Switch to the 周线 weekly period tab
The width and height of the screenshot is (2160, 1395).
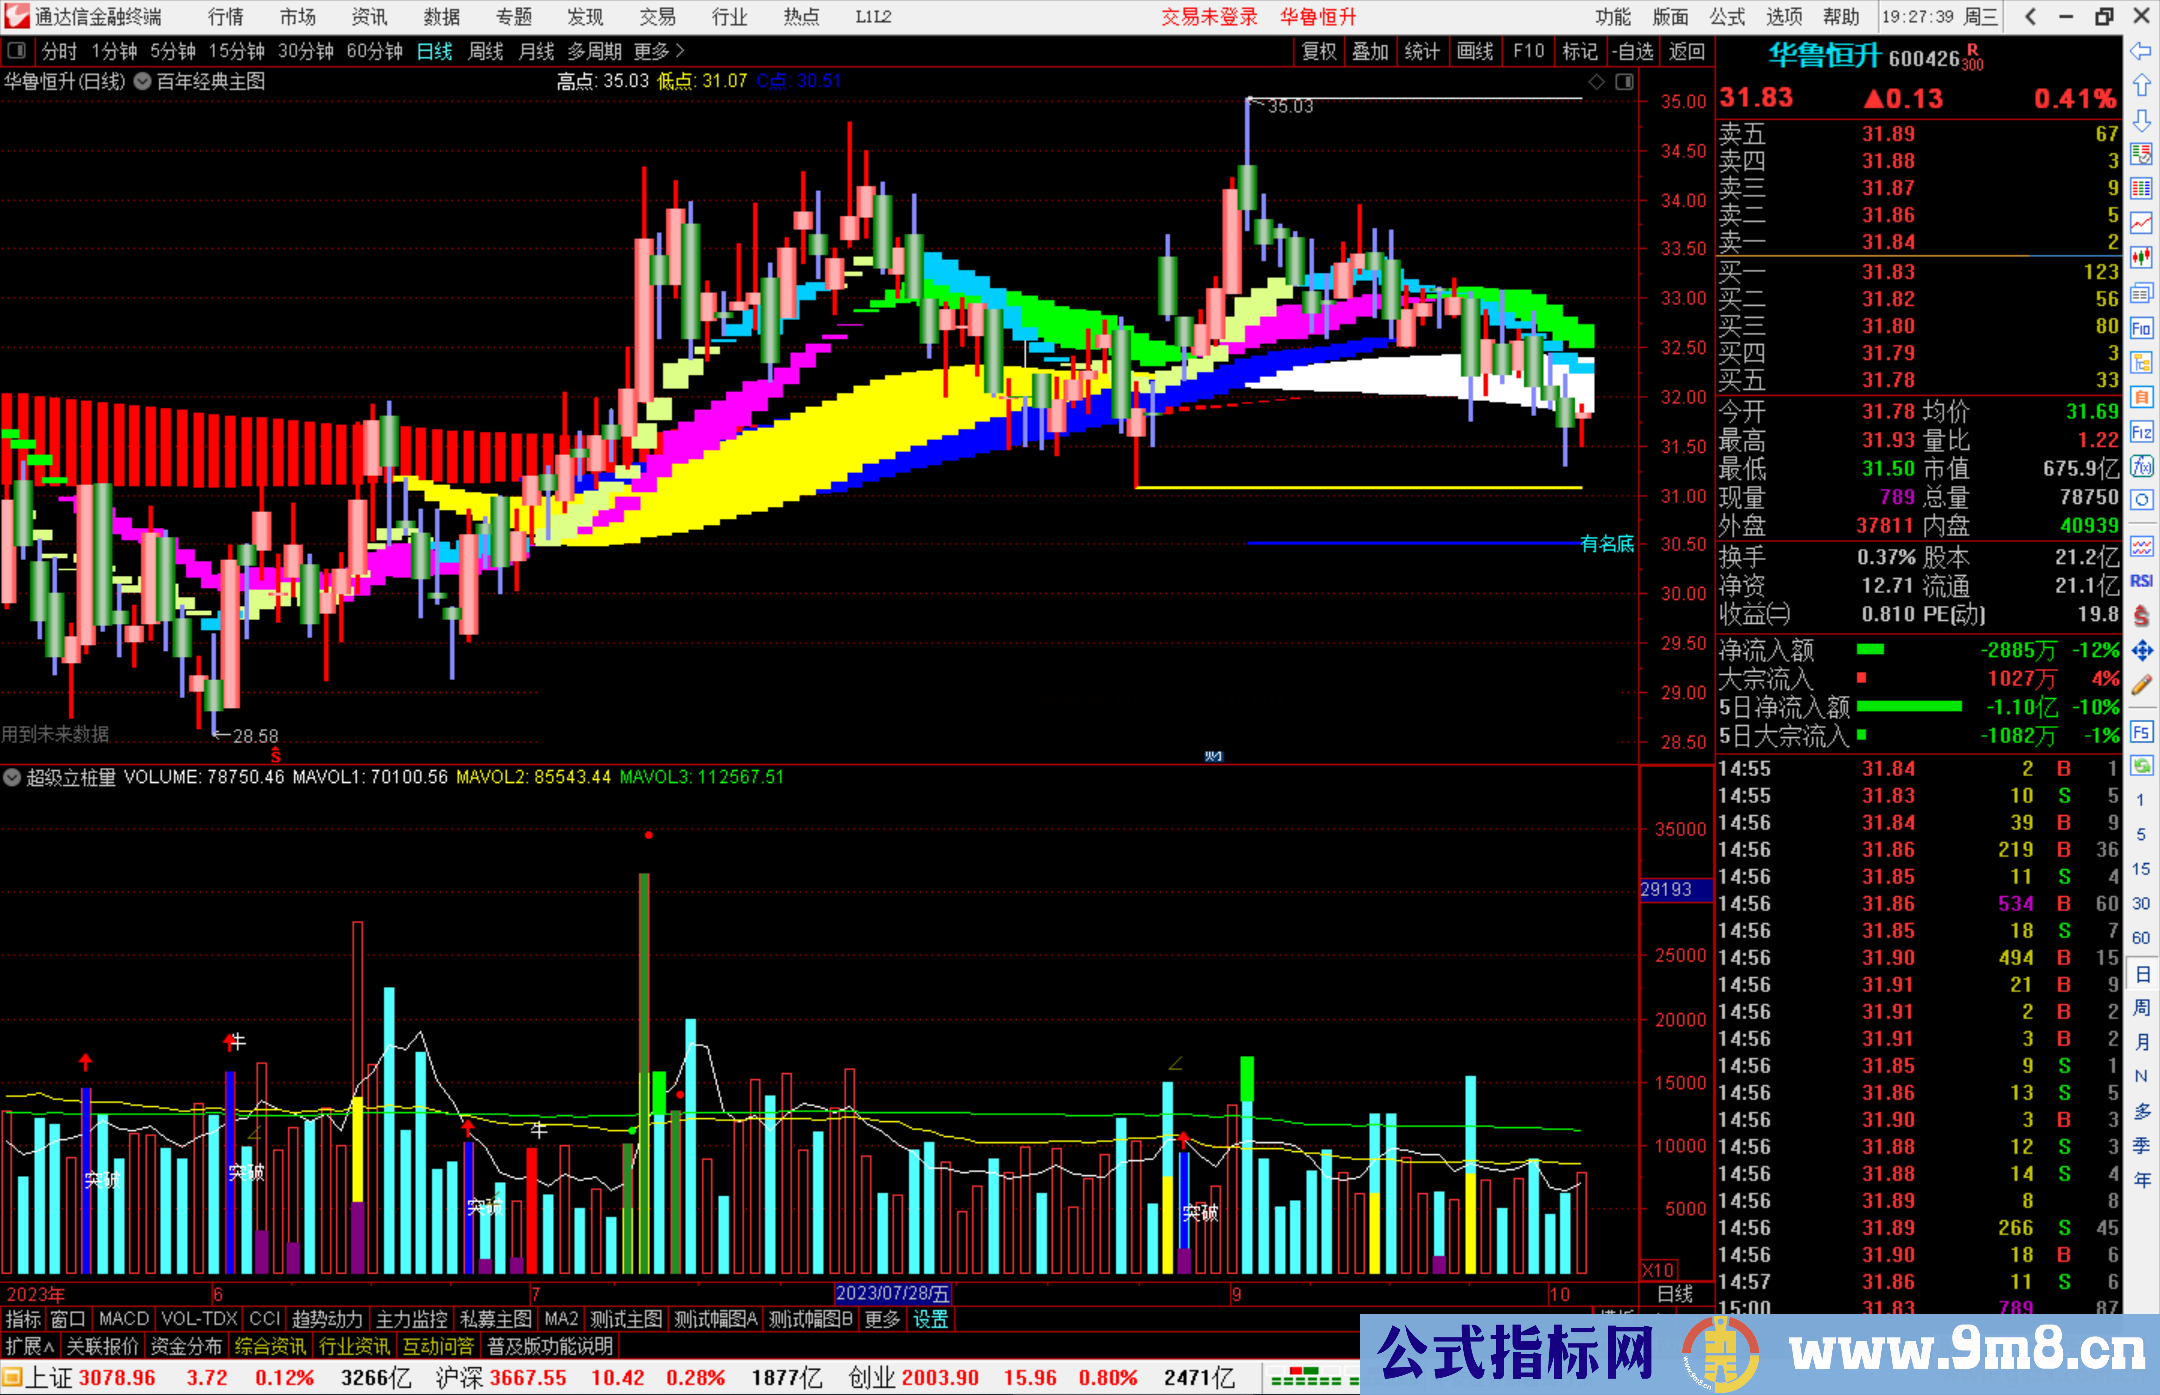tap(486, 51)
